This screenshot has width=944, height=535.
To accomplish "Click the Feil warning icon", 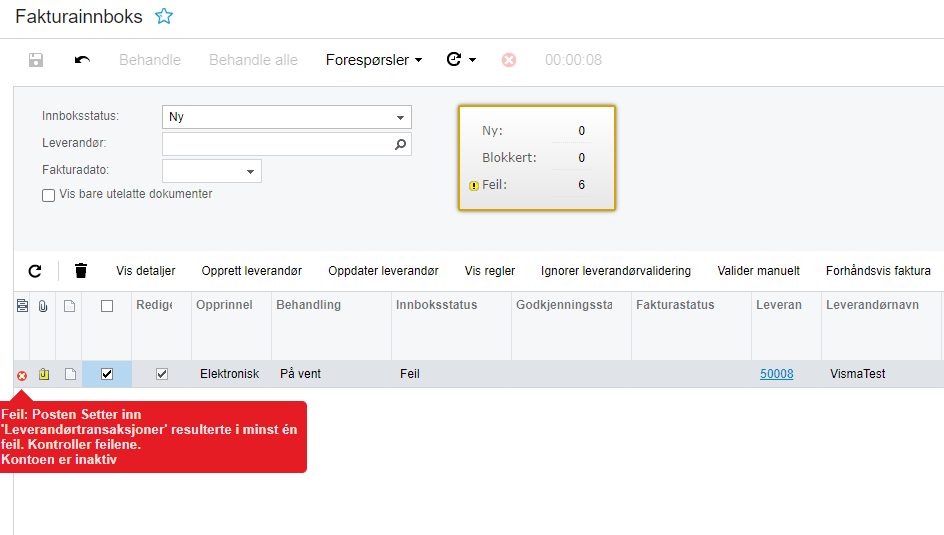I will pyautogui.click(x=474, y=185).
